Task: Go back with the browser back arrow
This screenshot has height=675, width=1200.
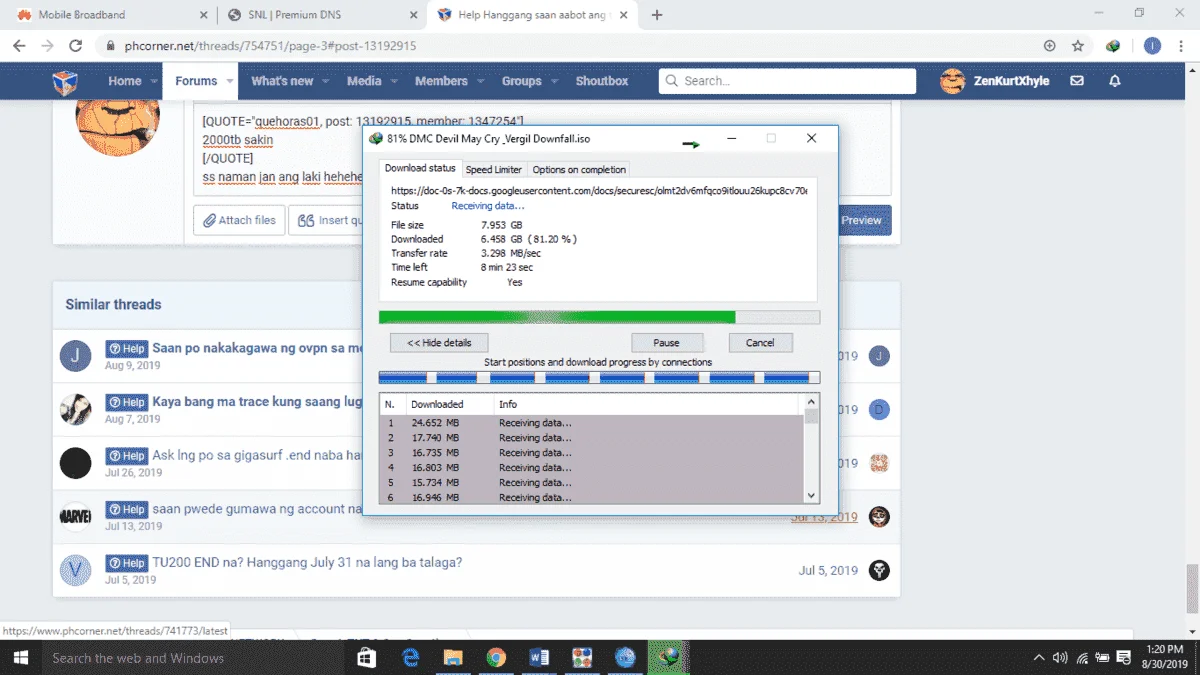Action: click(x=18, y=46)
